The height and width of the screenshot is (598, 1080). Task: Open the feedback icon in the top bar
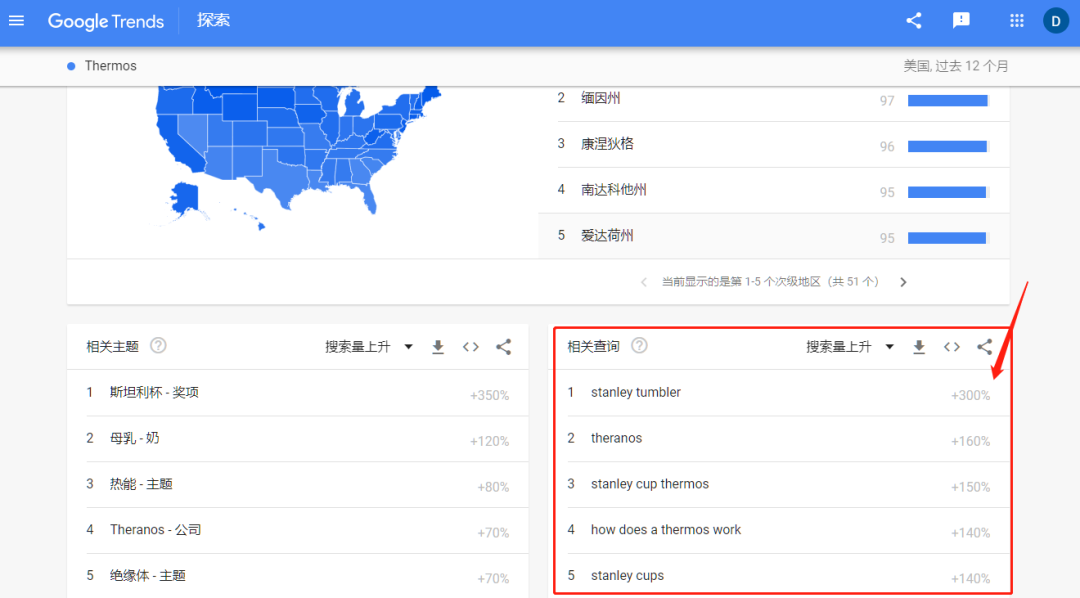click(x=961, y=20)
